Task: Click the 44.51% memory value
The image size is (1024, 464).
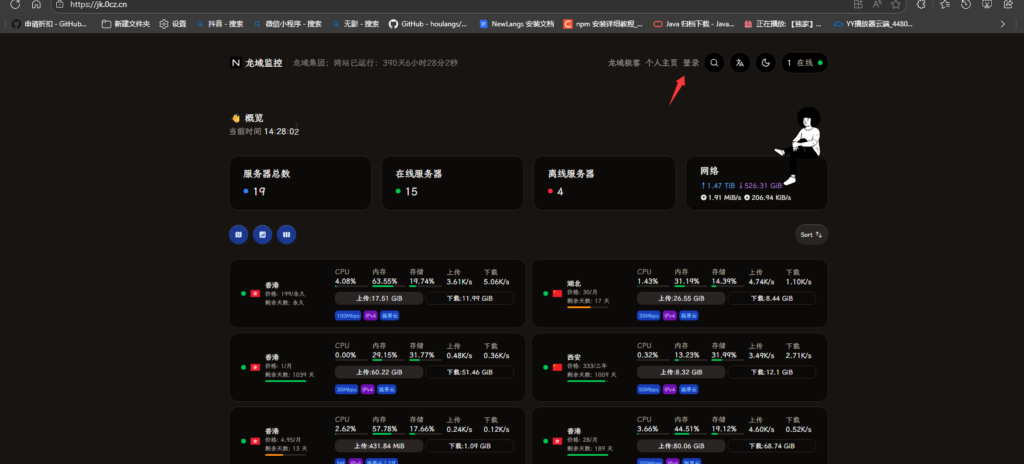Action: (687, 429)
